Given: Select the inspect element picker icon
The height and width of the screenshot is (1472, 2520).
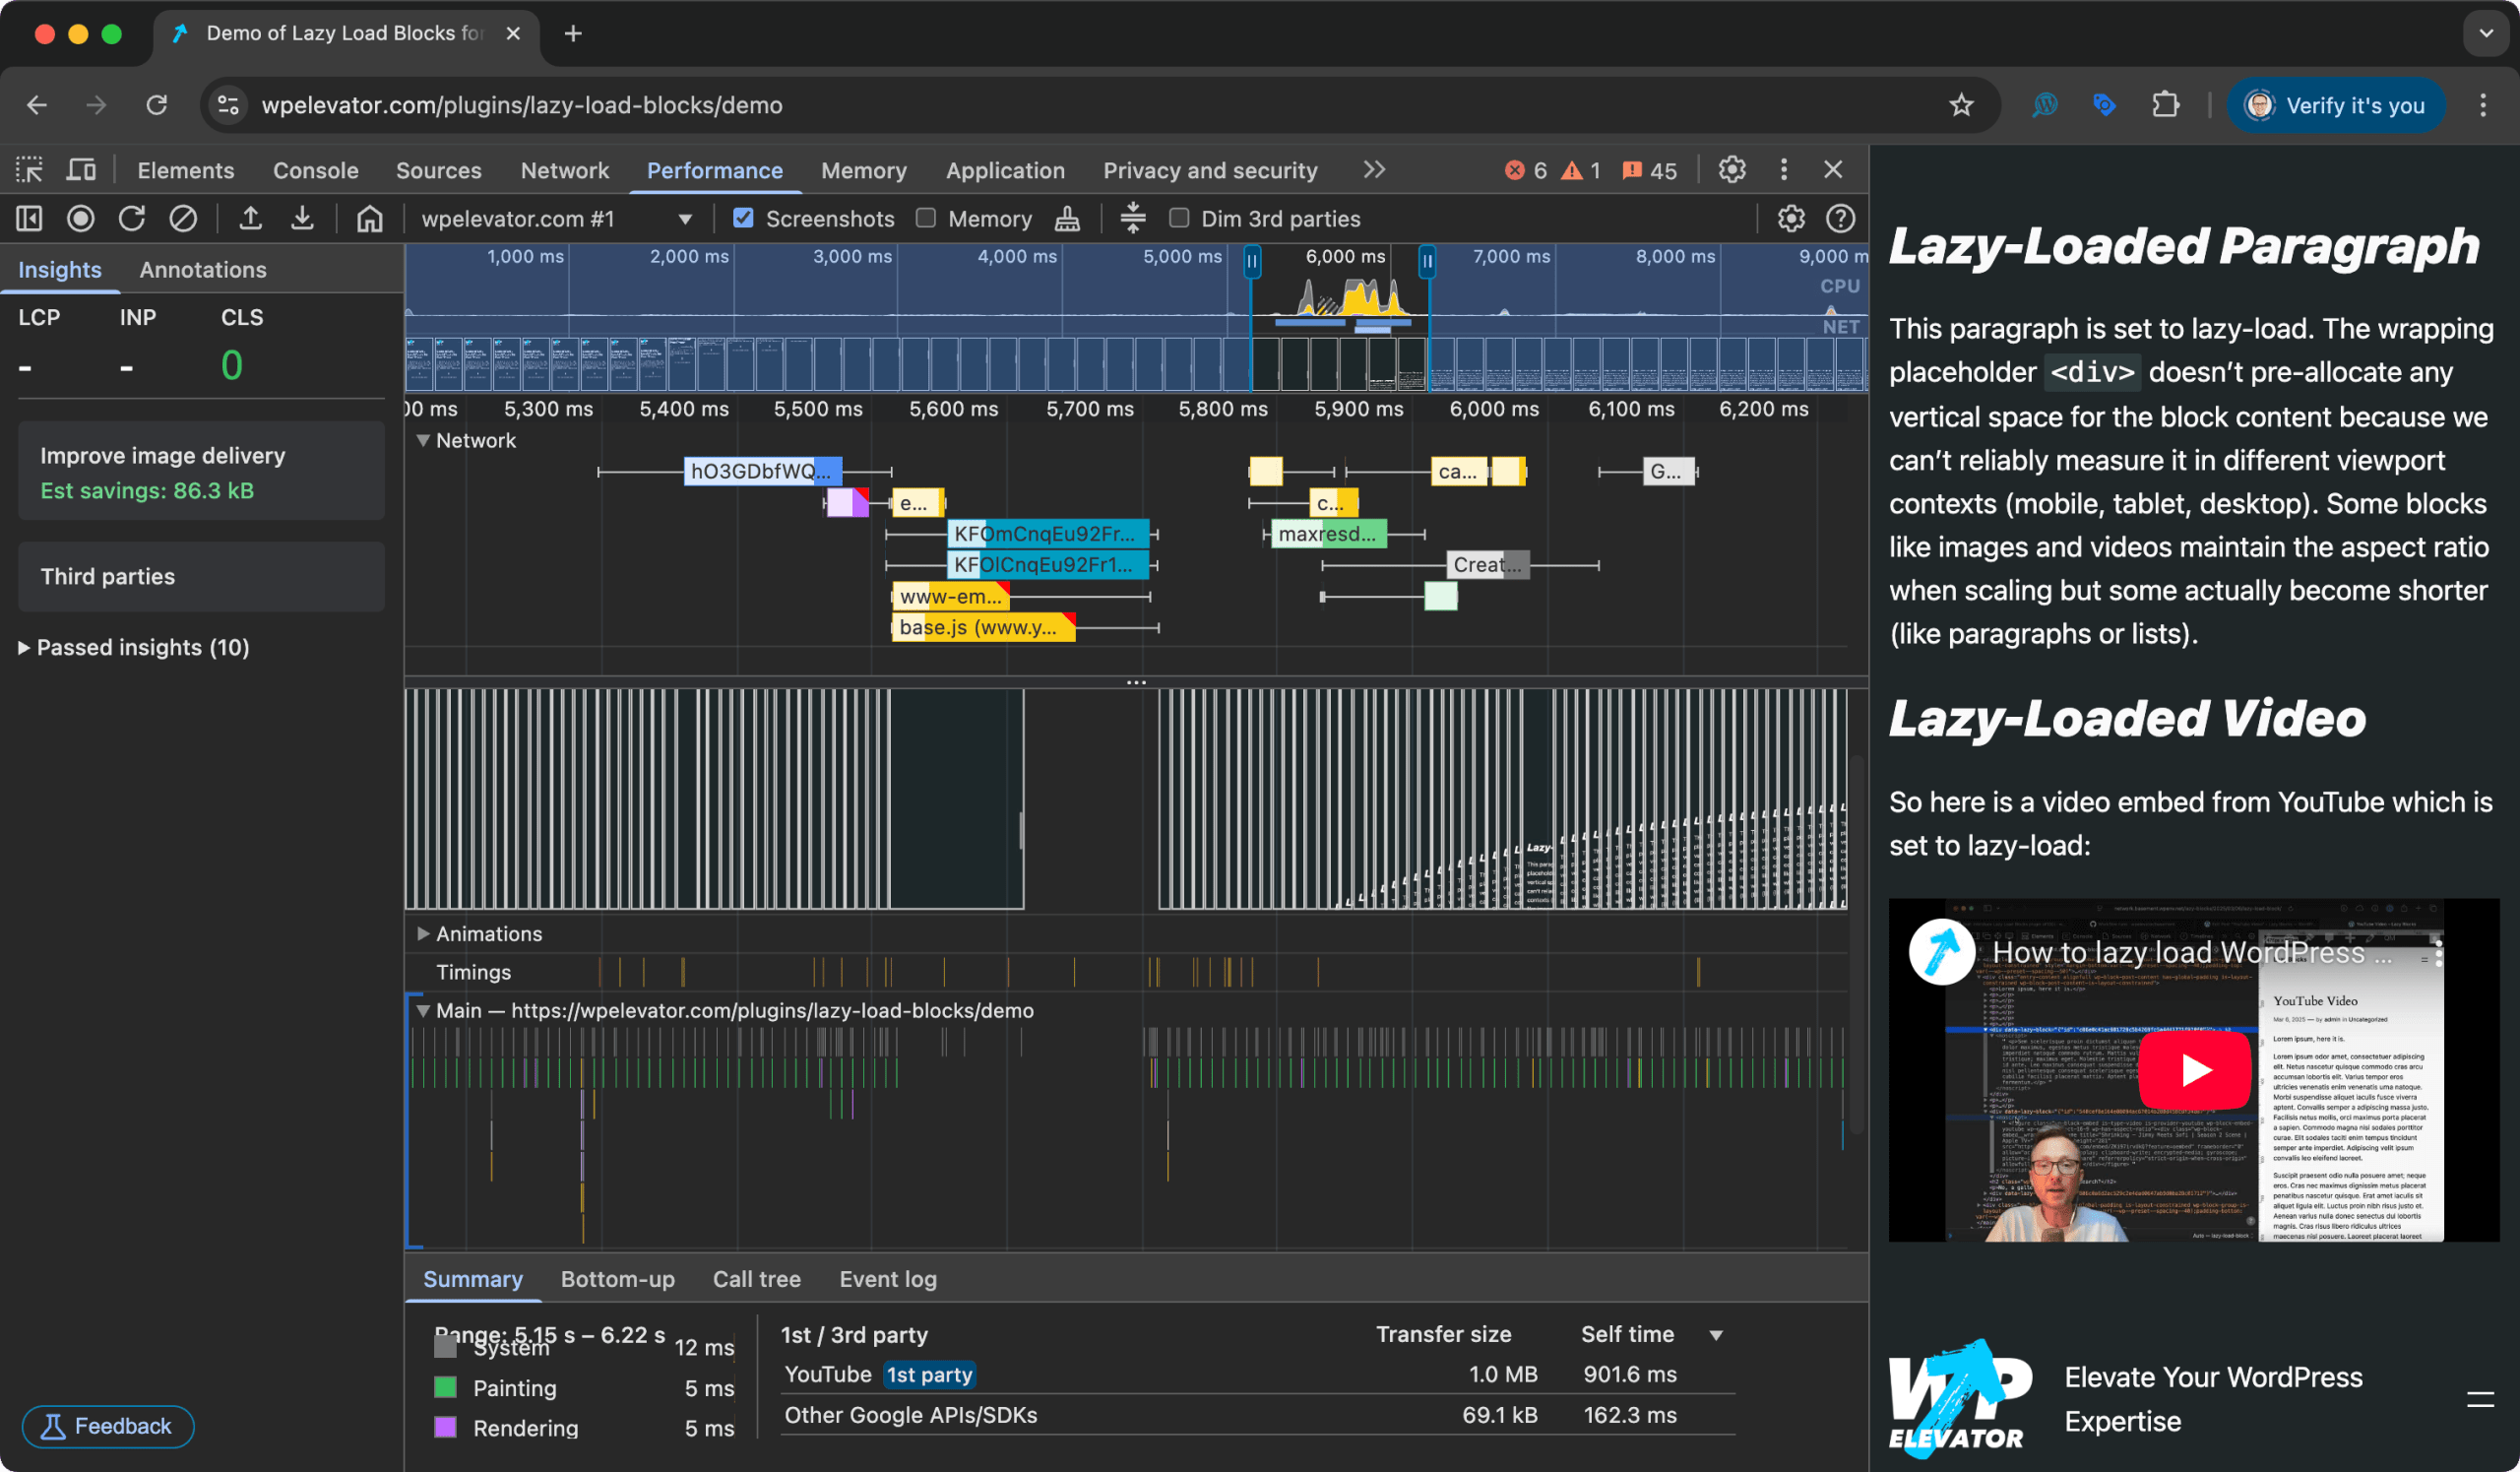Looking at the screenshot, I should (x=29, y=170).
